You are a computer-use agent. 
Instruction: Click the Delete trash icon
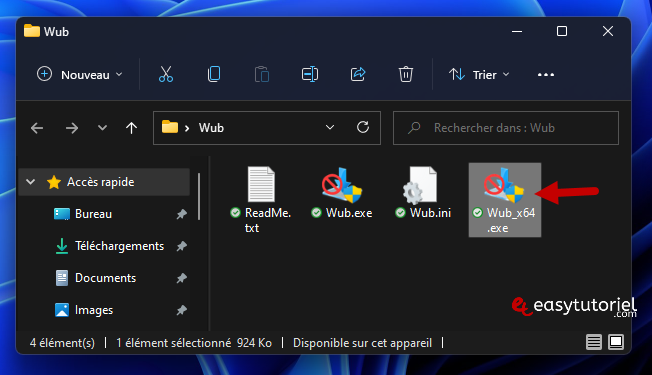(x=405, y=75)
